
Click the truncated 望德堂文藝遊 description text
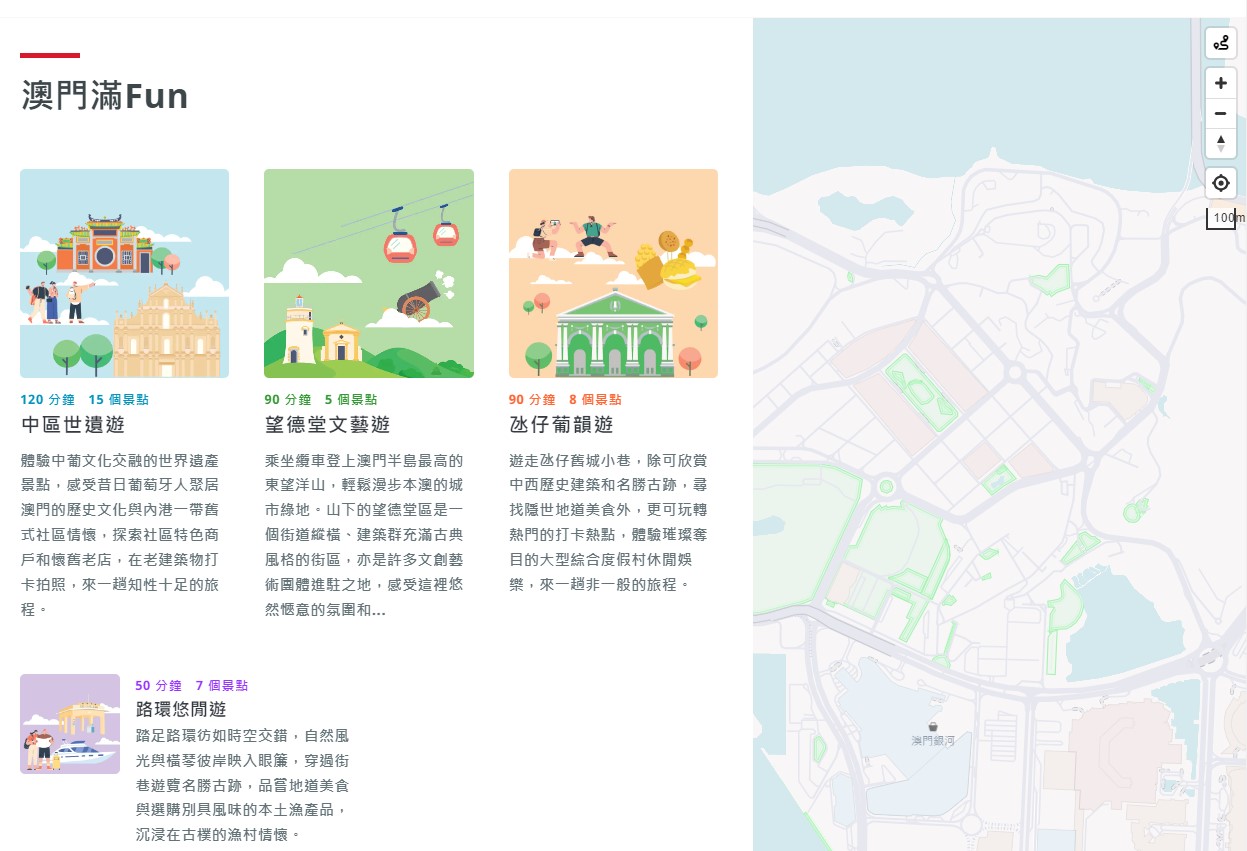coord(364,535)
